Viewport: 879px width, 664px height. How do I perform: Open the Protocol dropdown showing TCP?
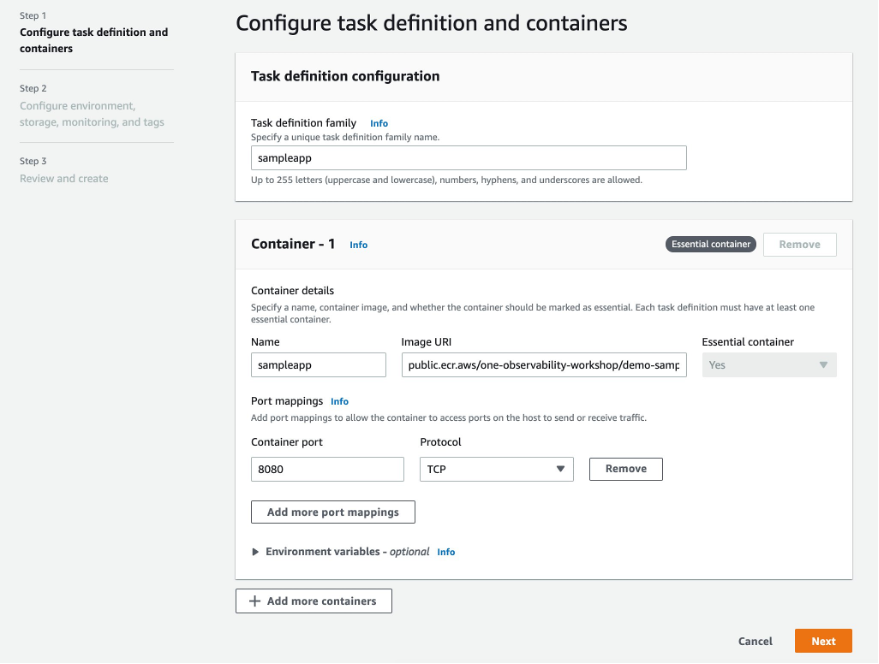(496, 468)
